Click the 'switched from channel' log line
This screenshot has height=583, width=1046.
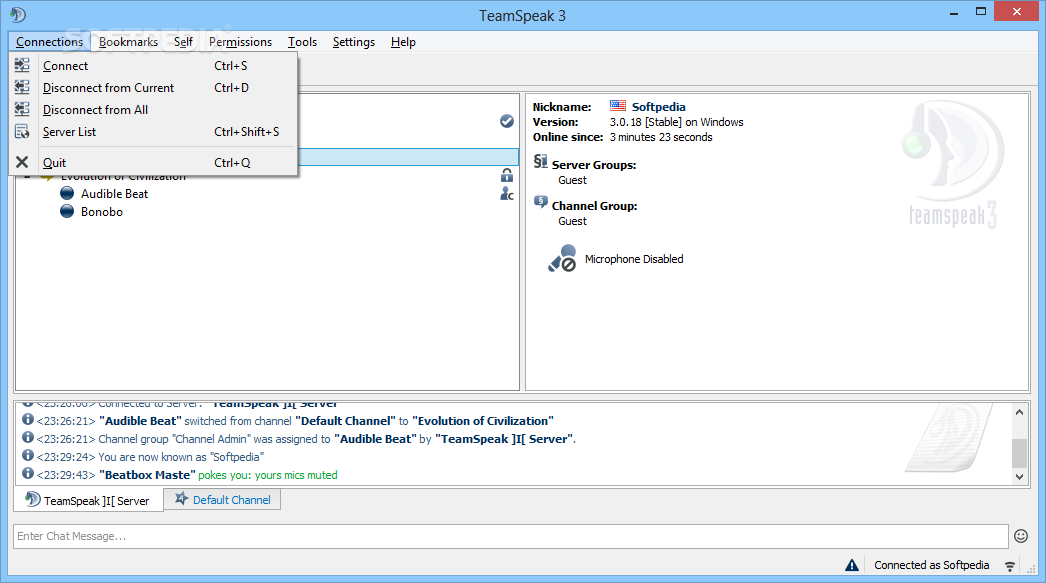(326, 421)
